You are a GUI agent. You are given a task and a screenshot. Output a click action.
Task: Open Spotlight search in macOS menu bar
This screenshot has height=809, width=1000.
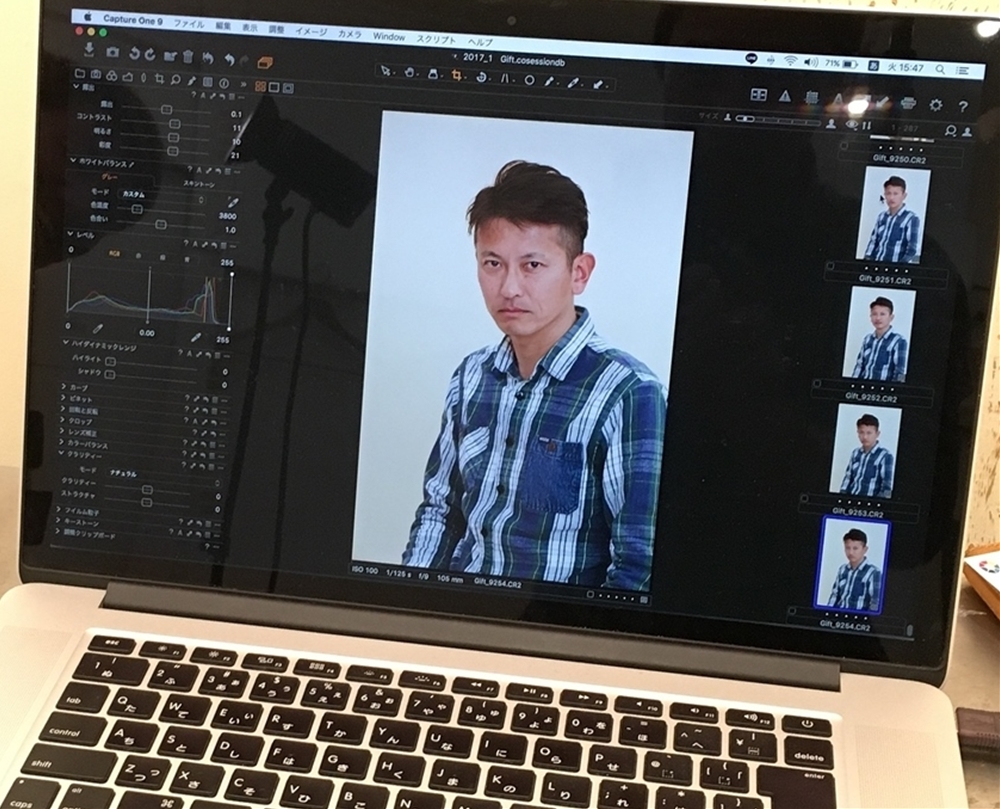[x=940, y=68]
